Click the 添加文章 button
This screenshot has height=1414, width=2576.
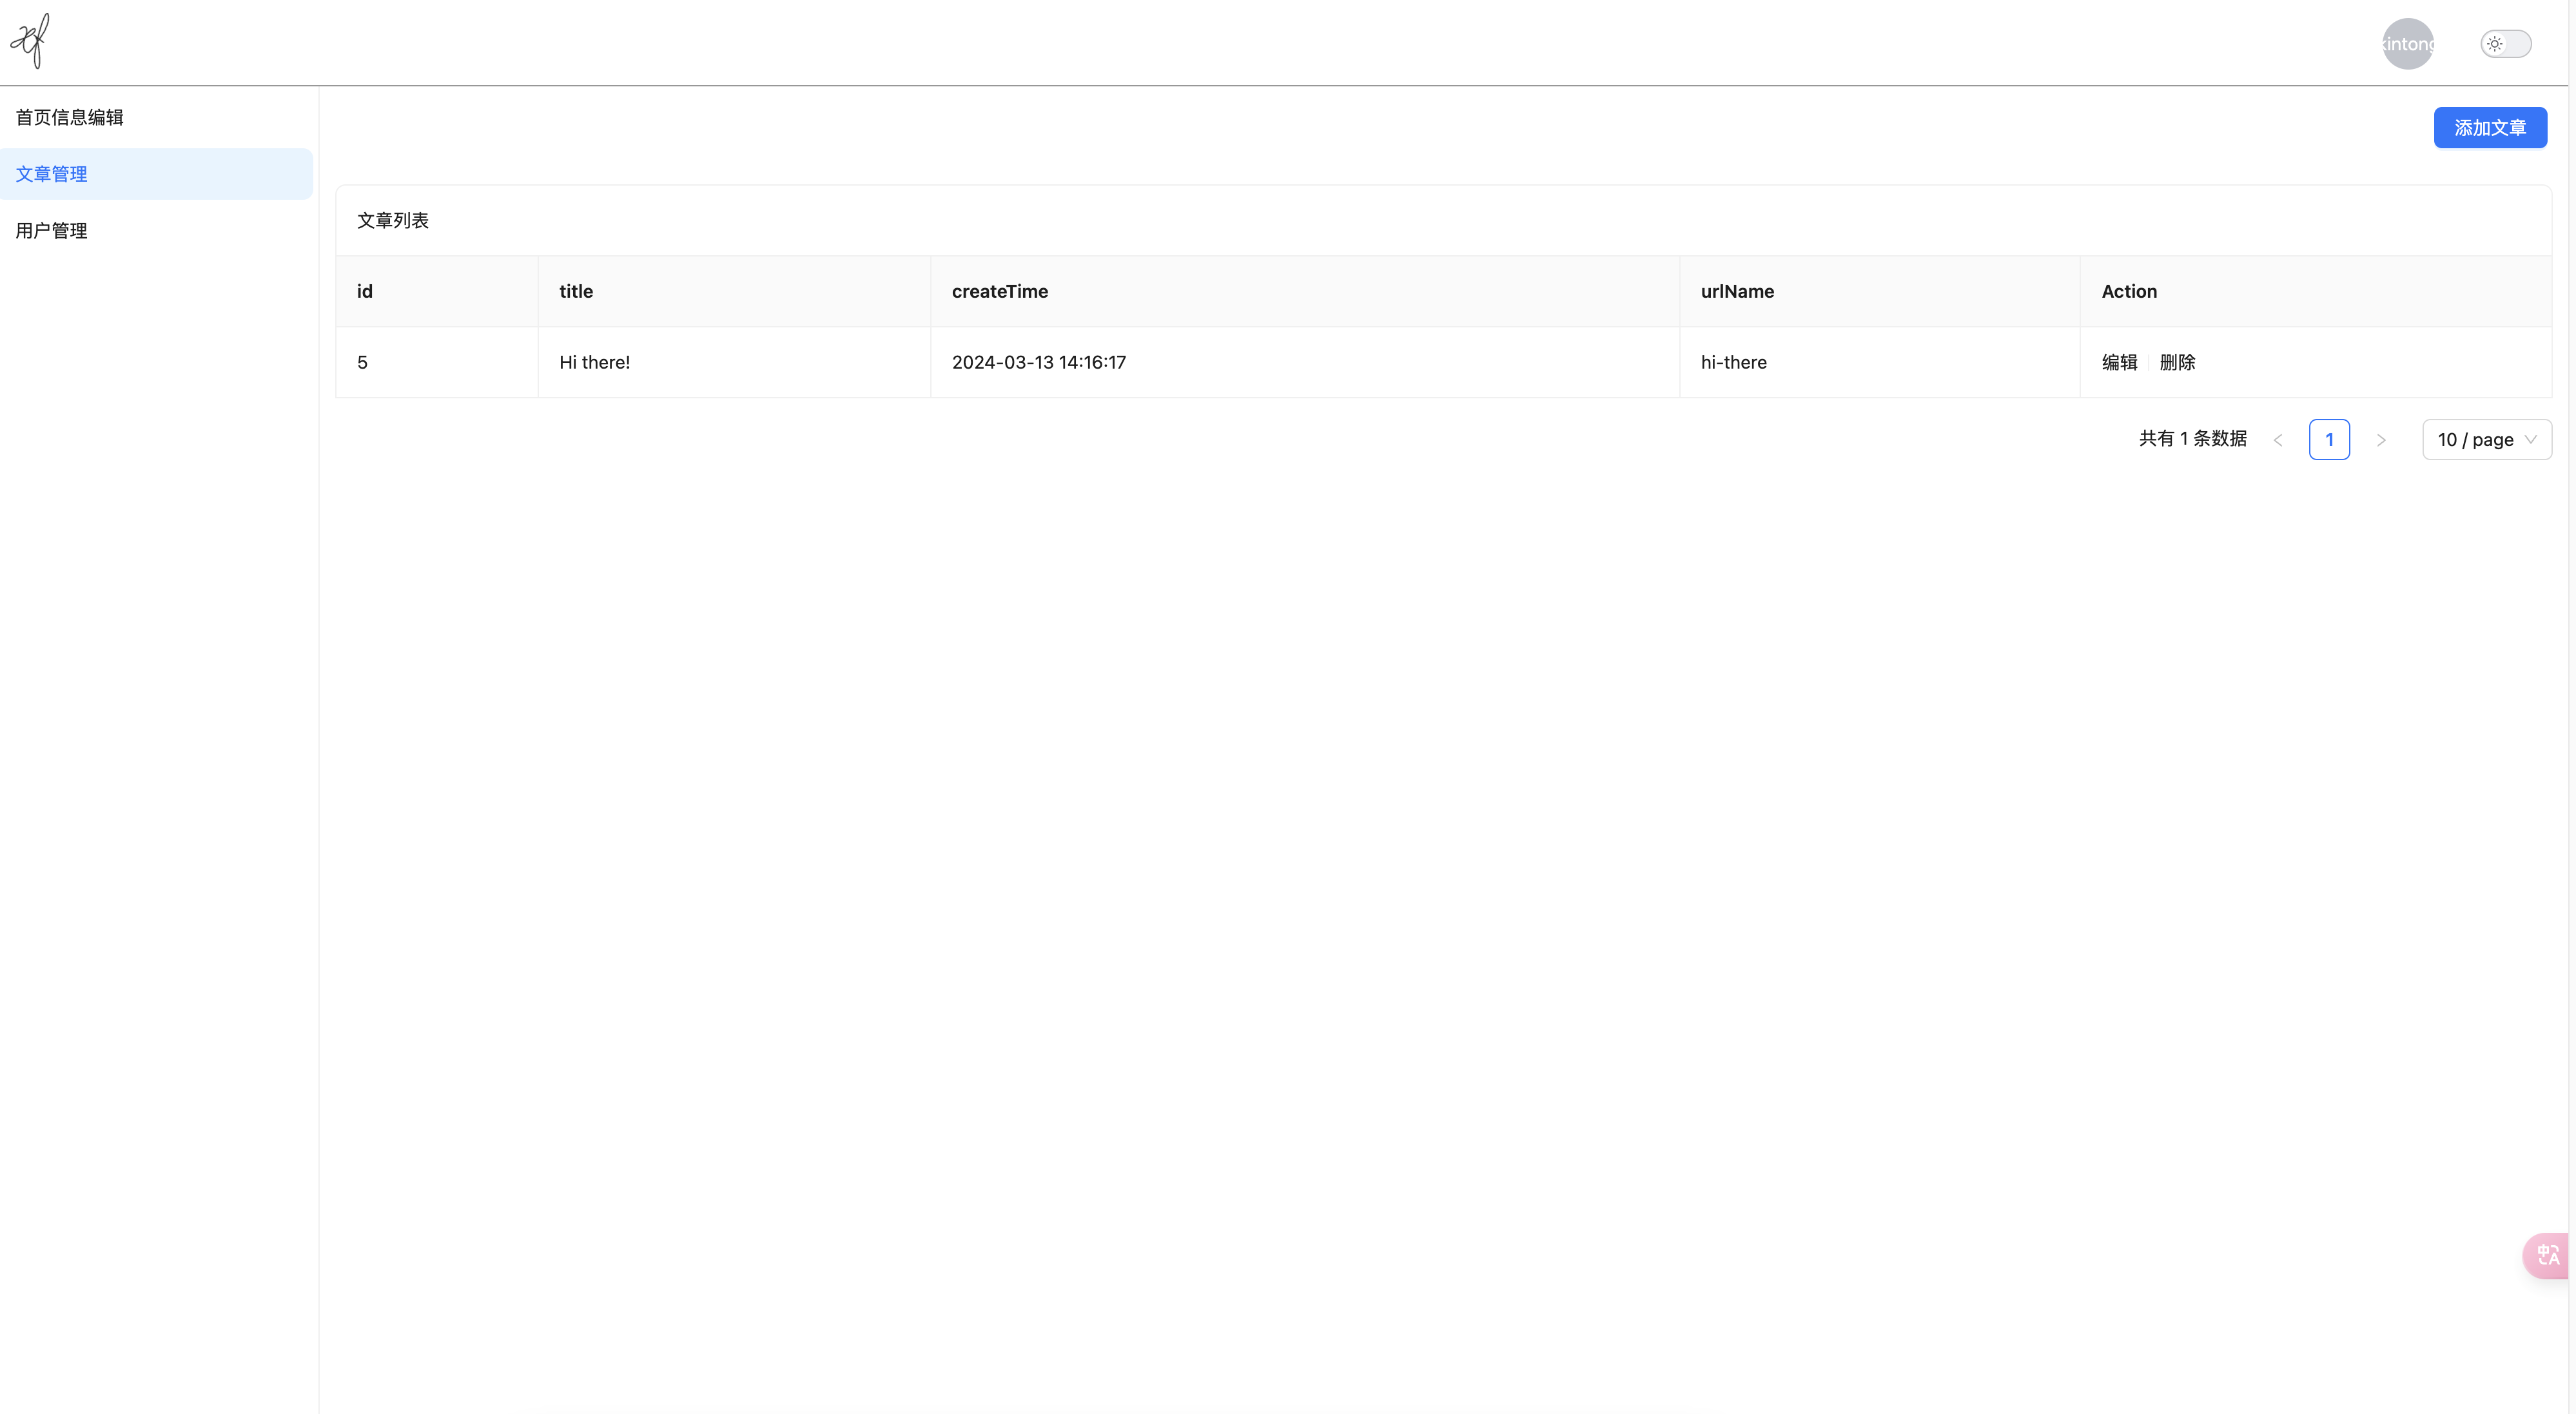click(2489, 128)
